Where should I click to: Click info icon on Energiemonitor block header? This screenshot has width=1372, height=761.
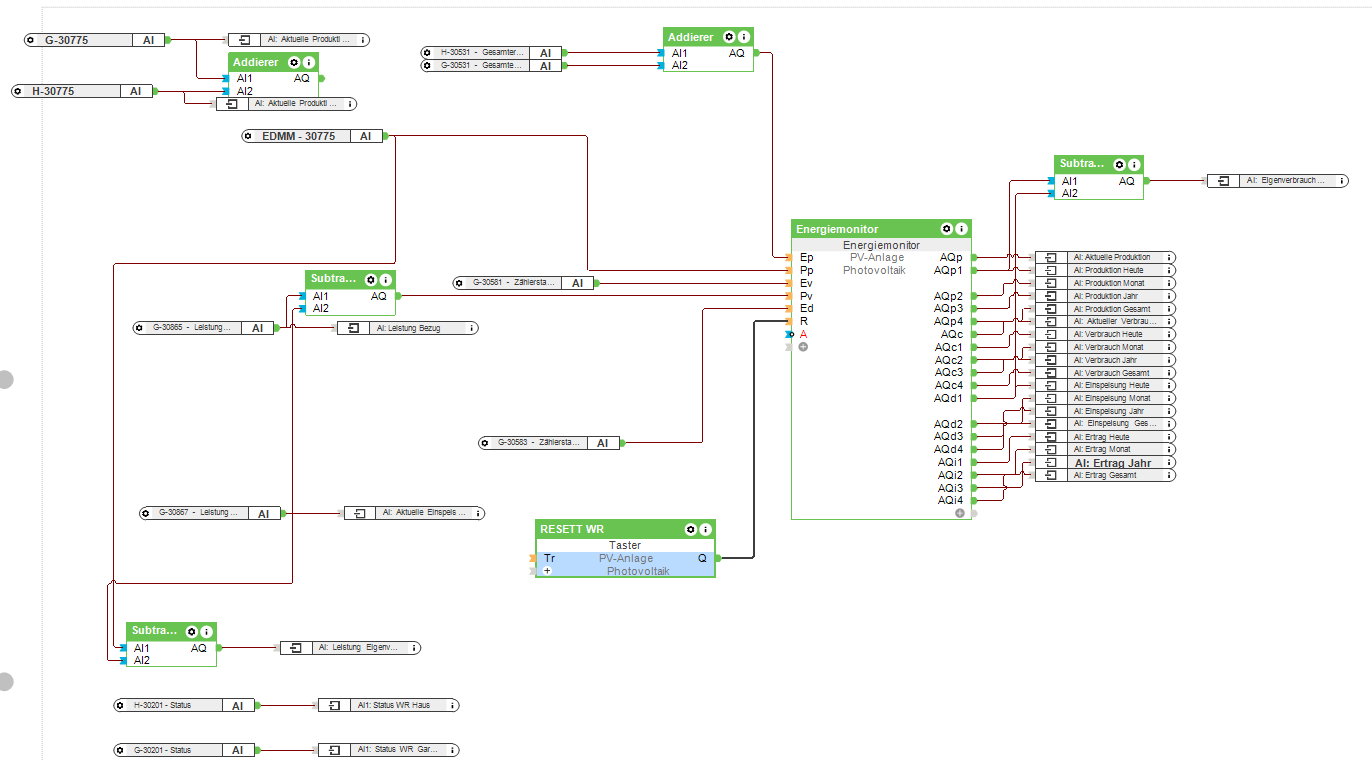(961, 229)
